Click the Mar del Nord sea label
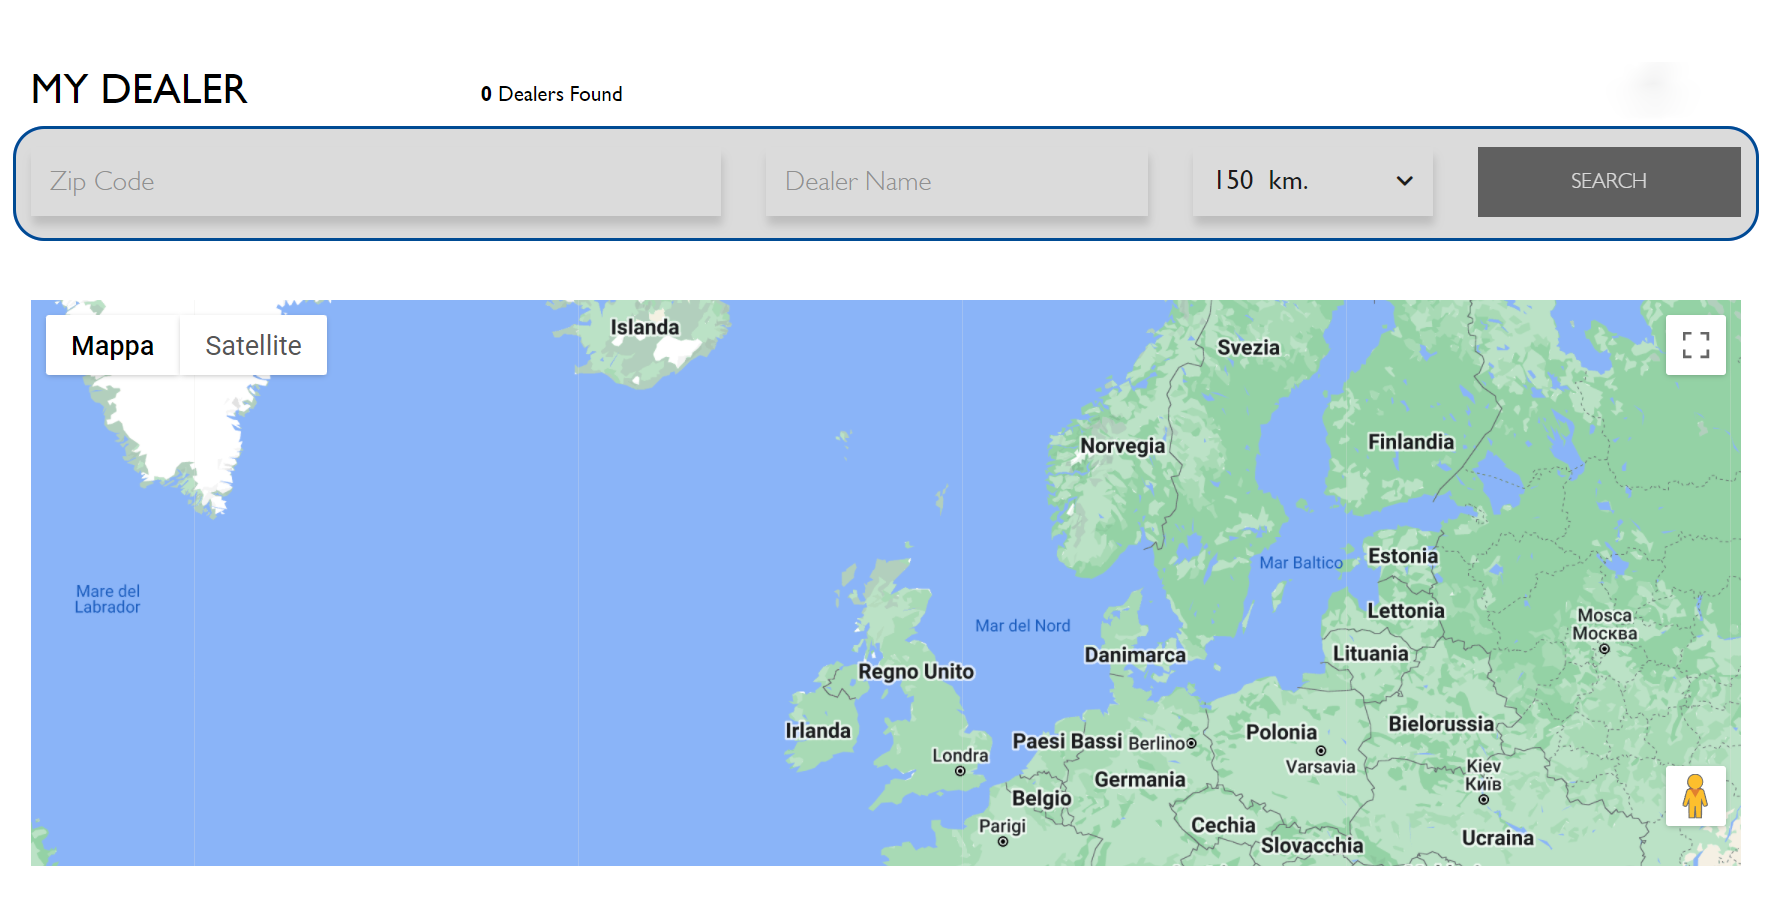Image resolution: width=1777 pixels, height=908 pixels. point(1022,626)
